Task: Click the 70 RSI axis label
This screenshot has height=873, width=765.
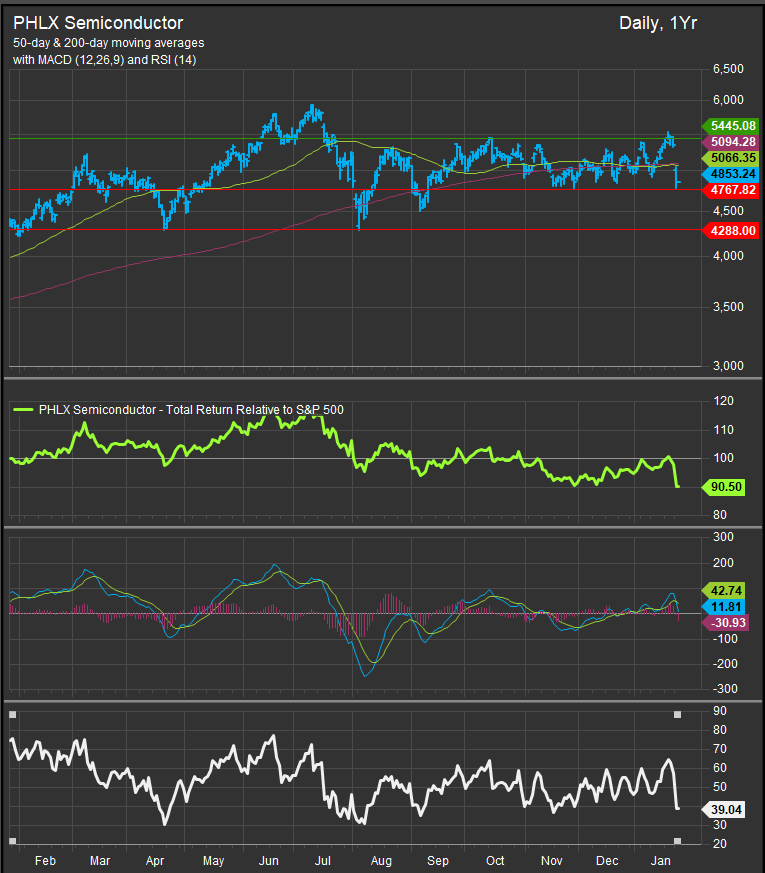Action: coord(720,749)
